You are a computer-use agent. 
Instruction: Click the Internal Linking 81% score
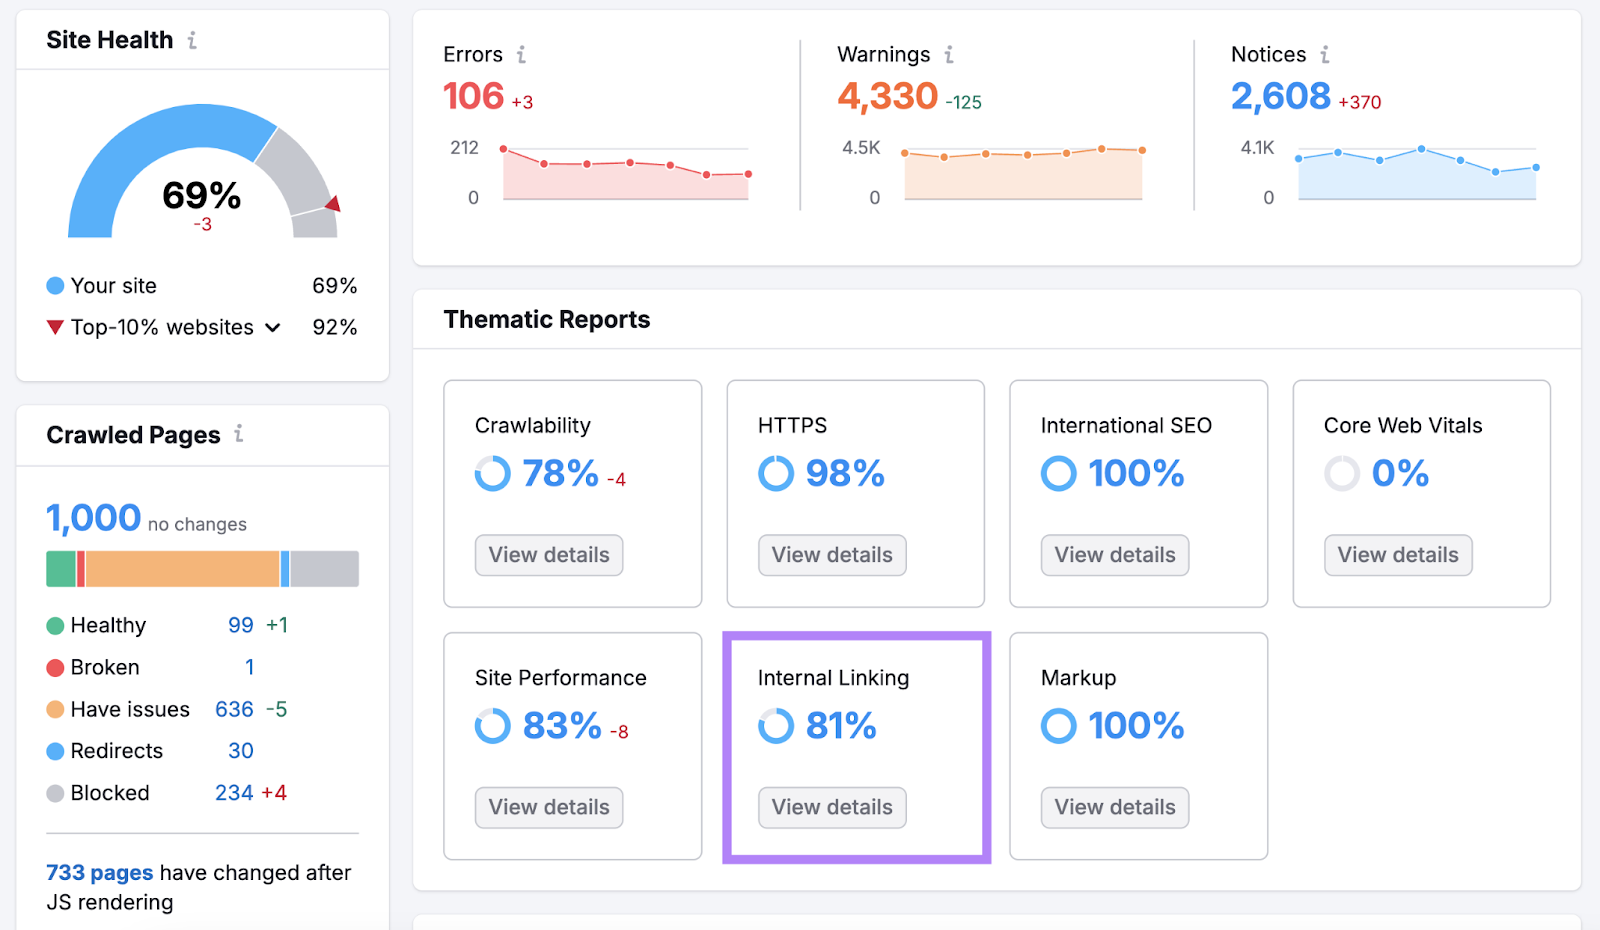point(841,727)
